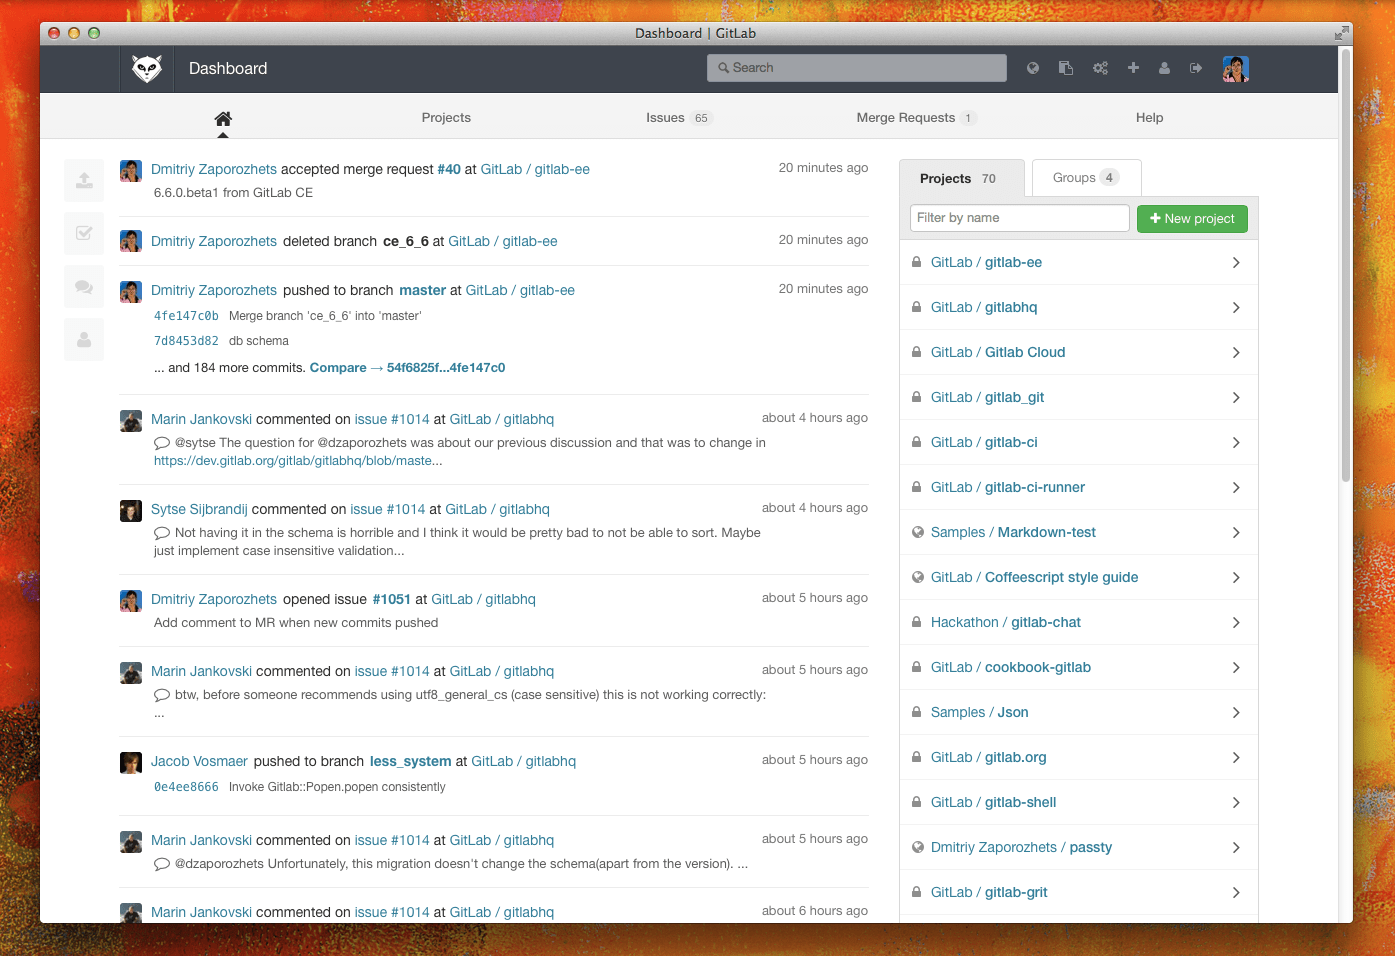Viewport: 1395px width, 956px height.
Task: Click the New project button
Action: pos(1192,218)
